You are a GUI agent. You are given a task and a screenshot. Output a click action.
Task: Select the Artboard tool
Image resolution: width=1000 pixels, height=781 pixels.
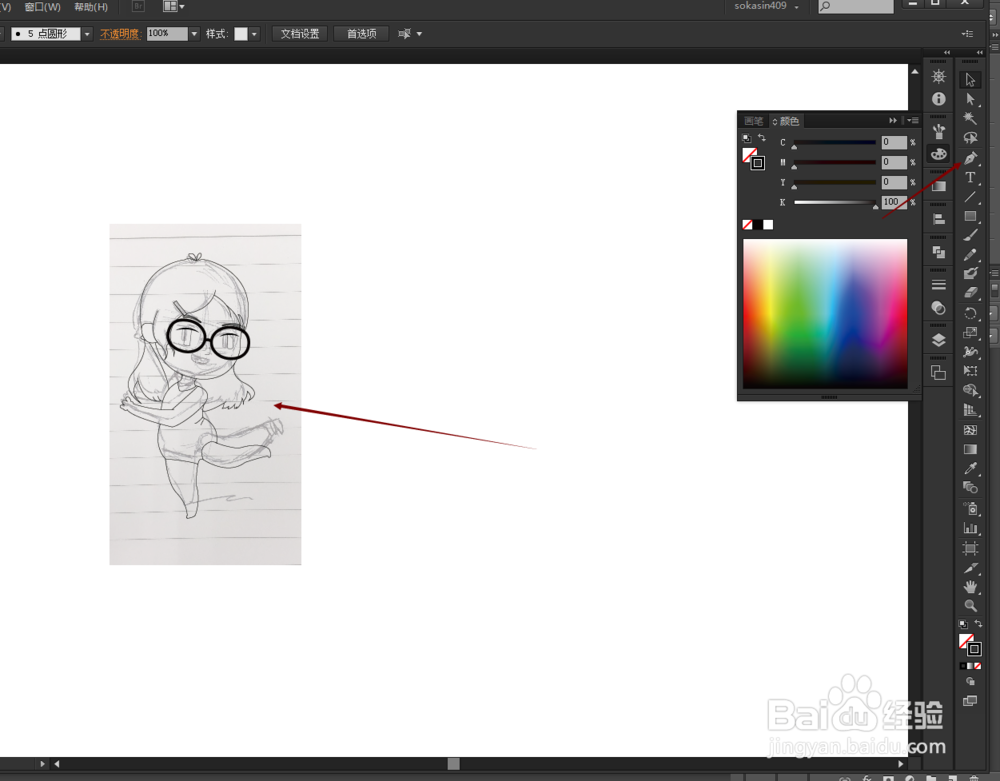[970, 548]
